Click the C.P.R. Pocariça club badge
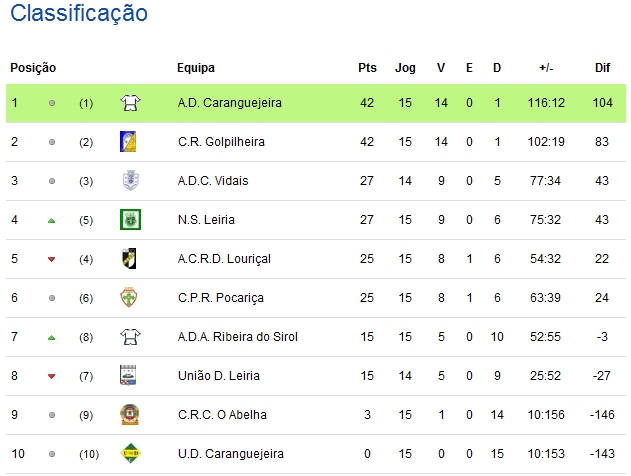The image size is (631, 476). point(129,297)
